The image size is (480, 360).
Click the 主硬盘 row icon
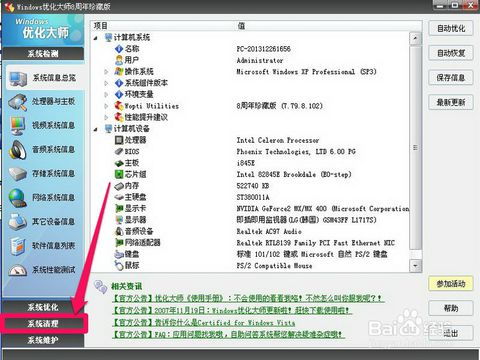pos(119,197)
